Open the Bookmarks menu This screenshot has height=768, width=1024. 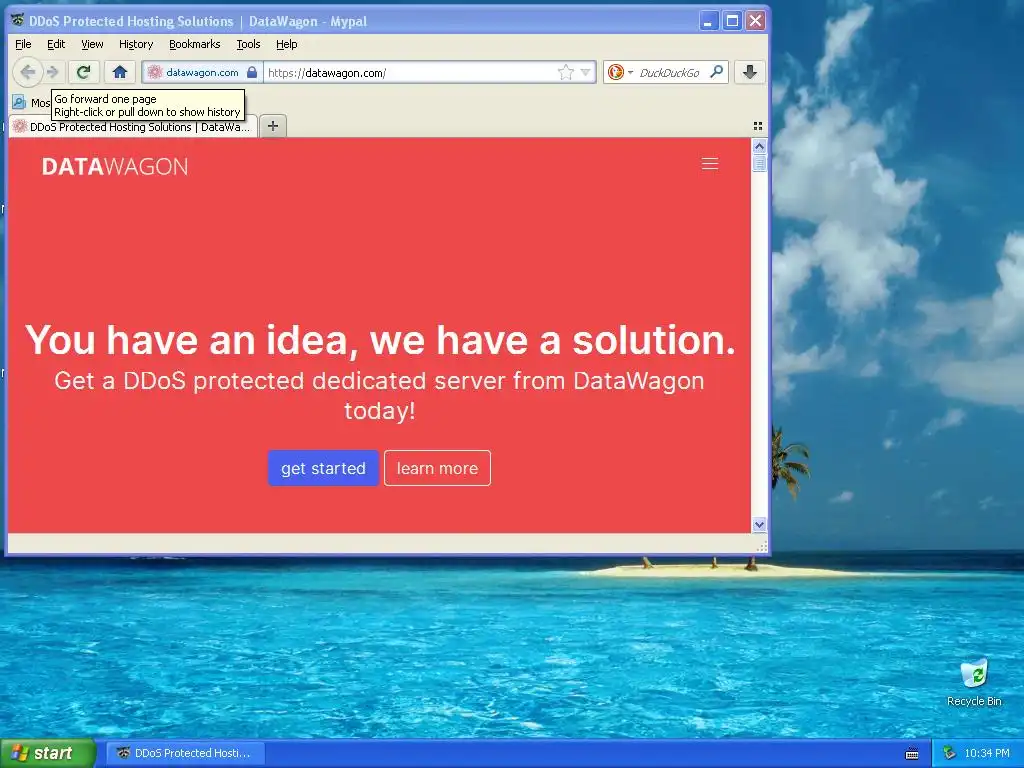(x=195, y=44)
